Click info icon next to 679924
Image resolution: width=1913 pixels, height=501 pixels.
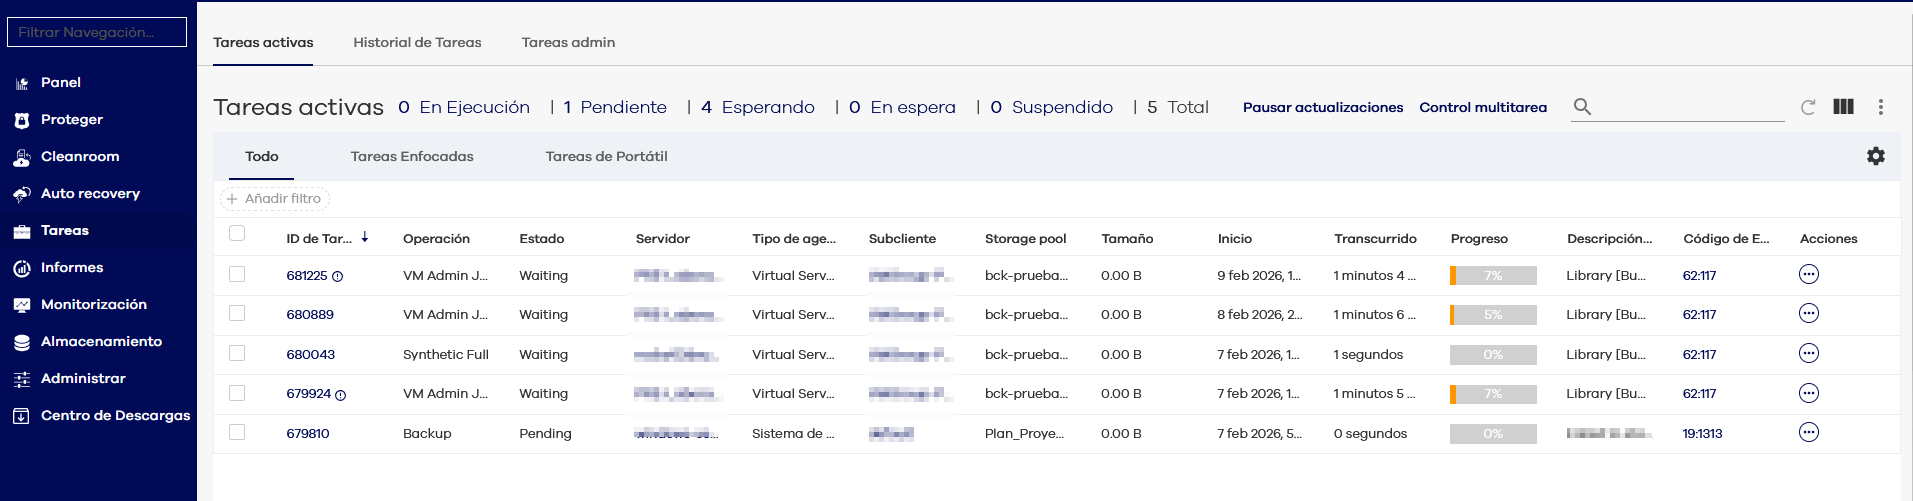[x=341, y=395]
